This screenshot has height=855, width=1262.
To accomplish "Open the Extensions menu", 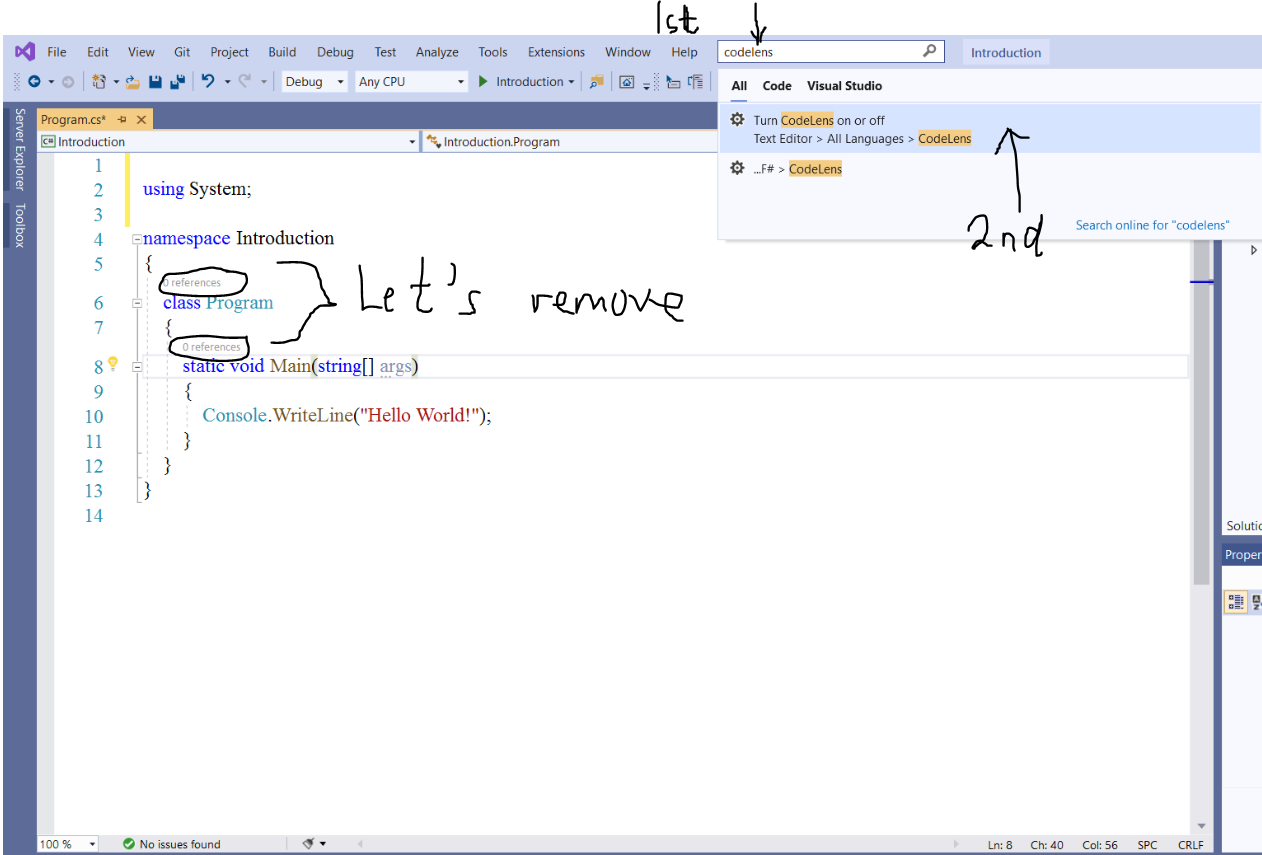I will coord(556,52).
